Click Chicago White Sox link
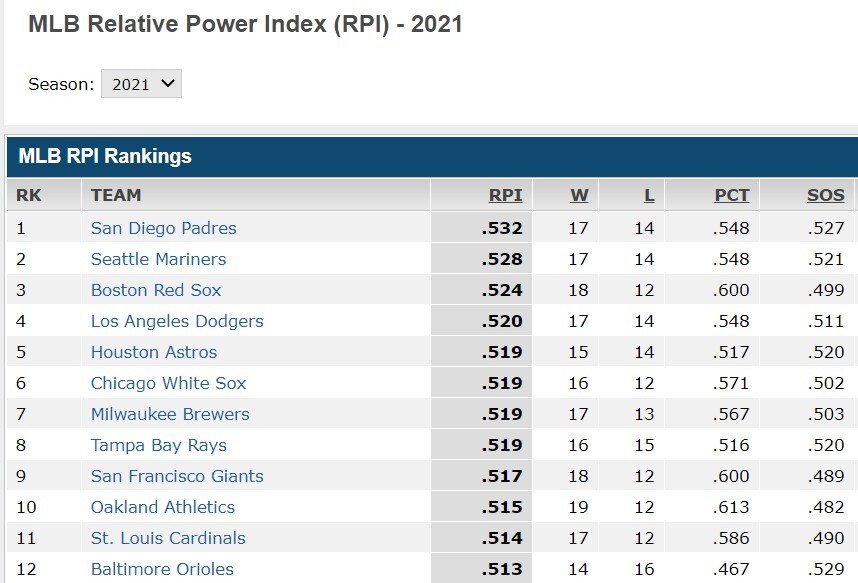The width and height of the screenshot is (858, 583). pyautogui.click(x=168, y=383)
